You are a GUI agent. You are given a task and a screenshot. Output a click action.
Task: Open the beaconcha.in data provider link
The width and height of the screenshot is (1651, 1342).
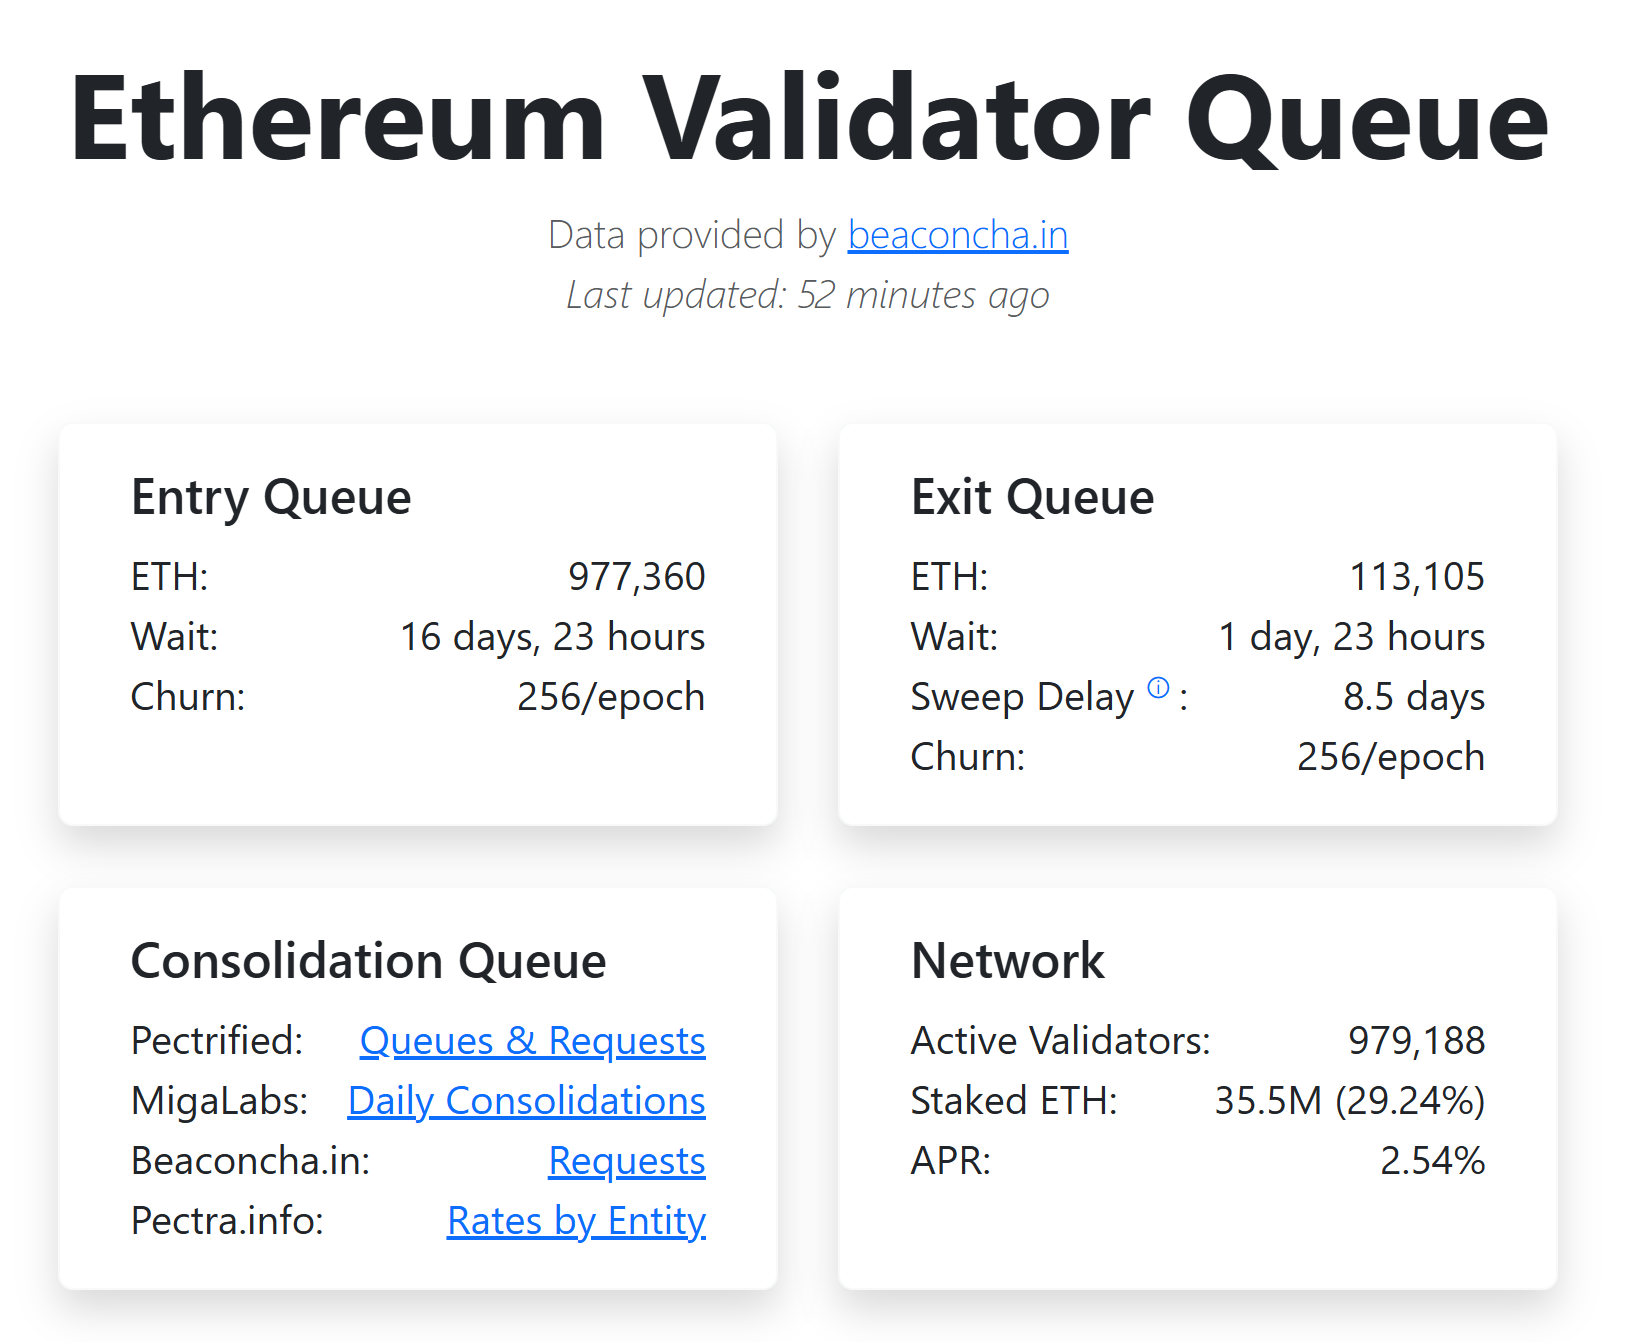(957, 235)
